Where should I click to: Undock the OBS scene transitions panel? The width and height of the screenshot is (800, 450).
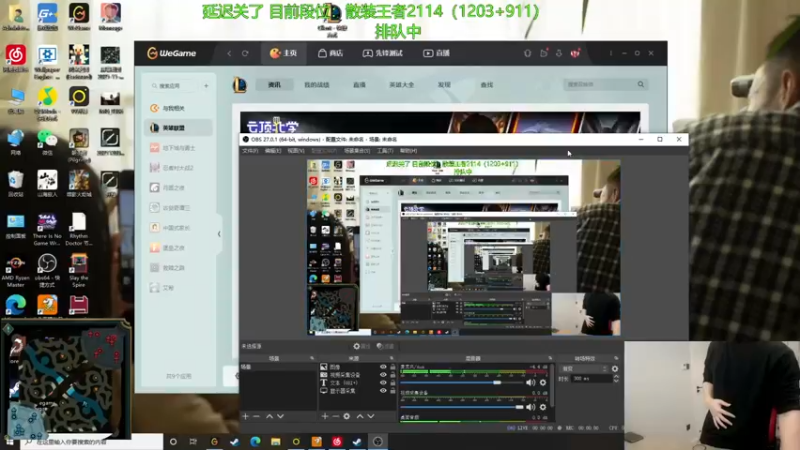click(x=616, y=358)
